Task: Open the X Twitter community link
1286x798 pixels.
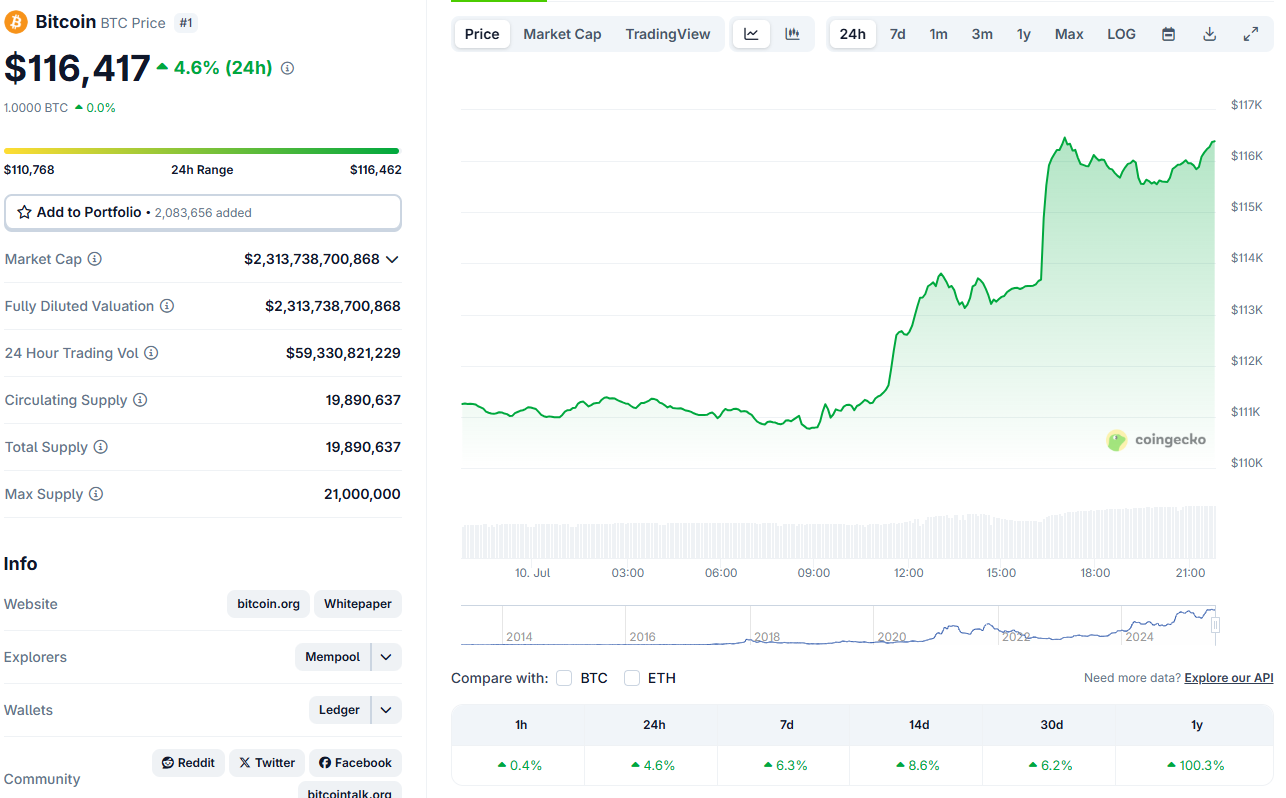Action: click(267, 763)
